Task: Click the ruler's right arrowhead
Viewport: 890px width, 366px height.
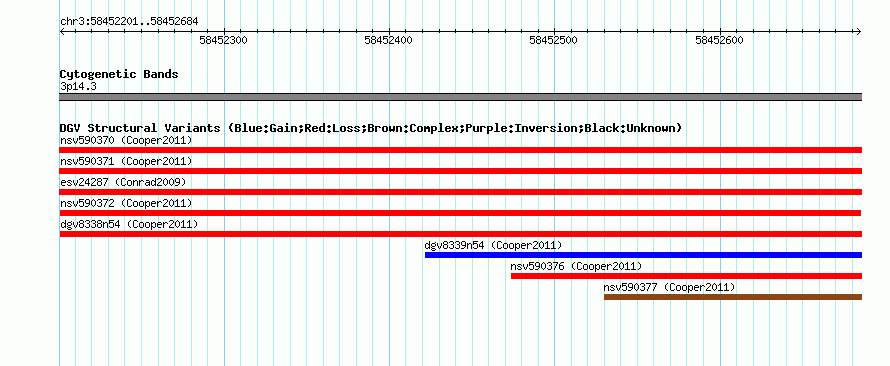Action: tap(858, 31)
